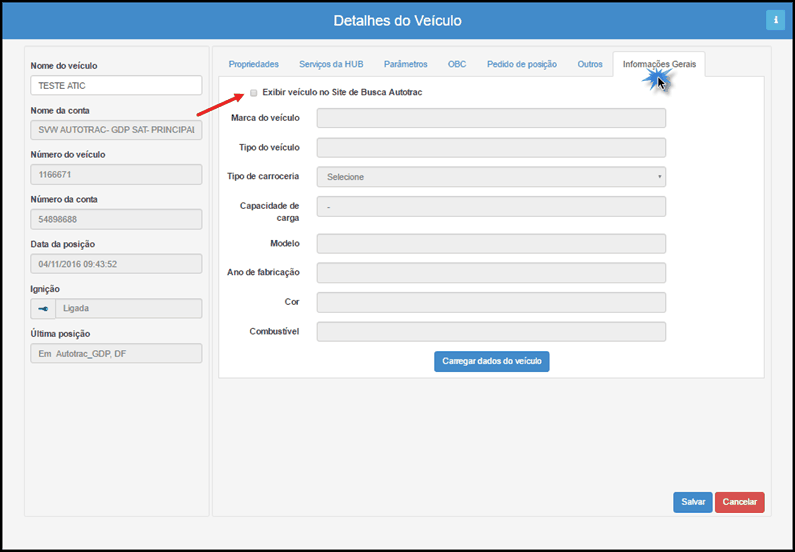Open the Tipo de carroceria dropdown
The width and height of the screenshot is (795, 552).
pos(491,177)
